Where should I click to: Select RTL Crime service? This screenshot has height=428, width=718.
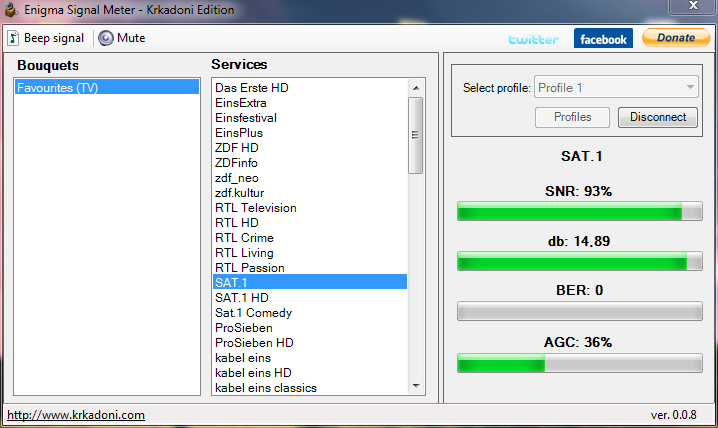(310, 238)
